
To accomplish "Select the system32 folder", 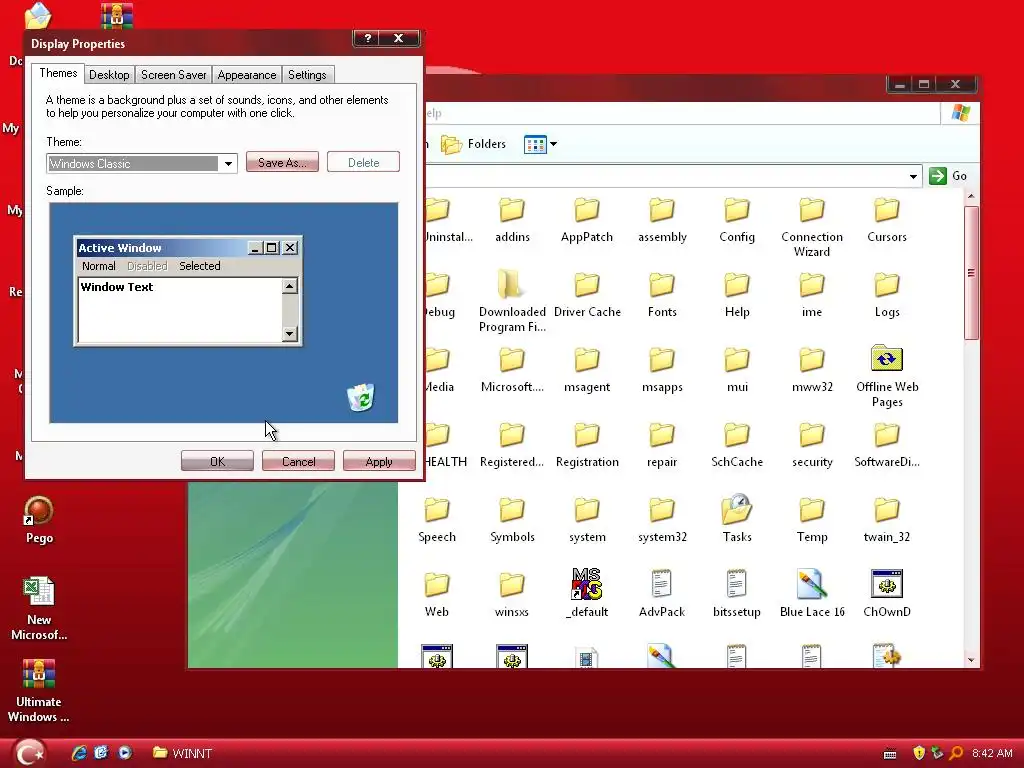I will [x=662, y=520].
